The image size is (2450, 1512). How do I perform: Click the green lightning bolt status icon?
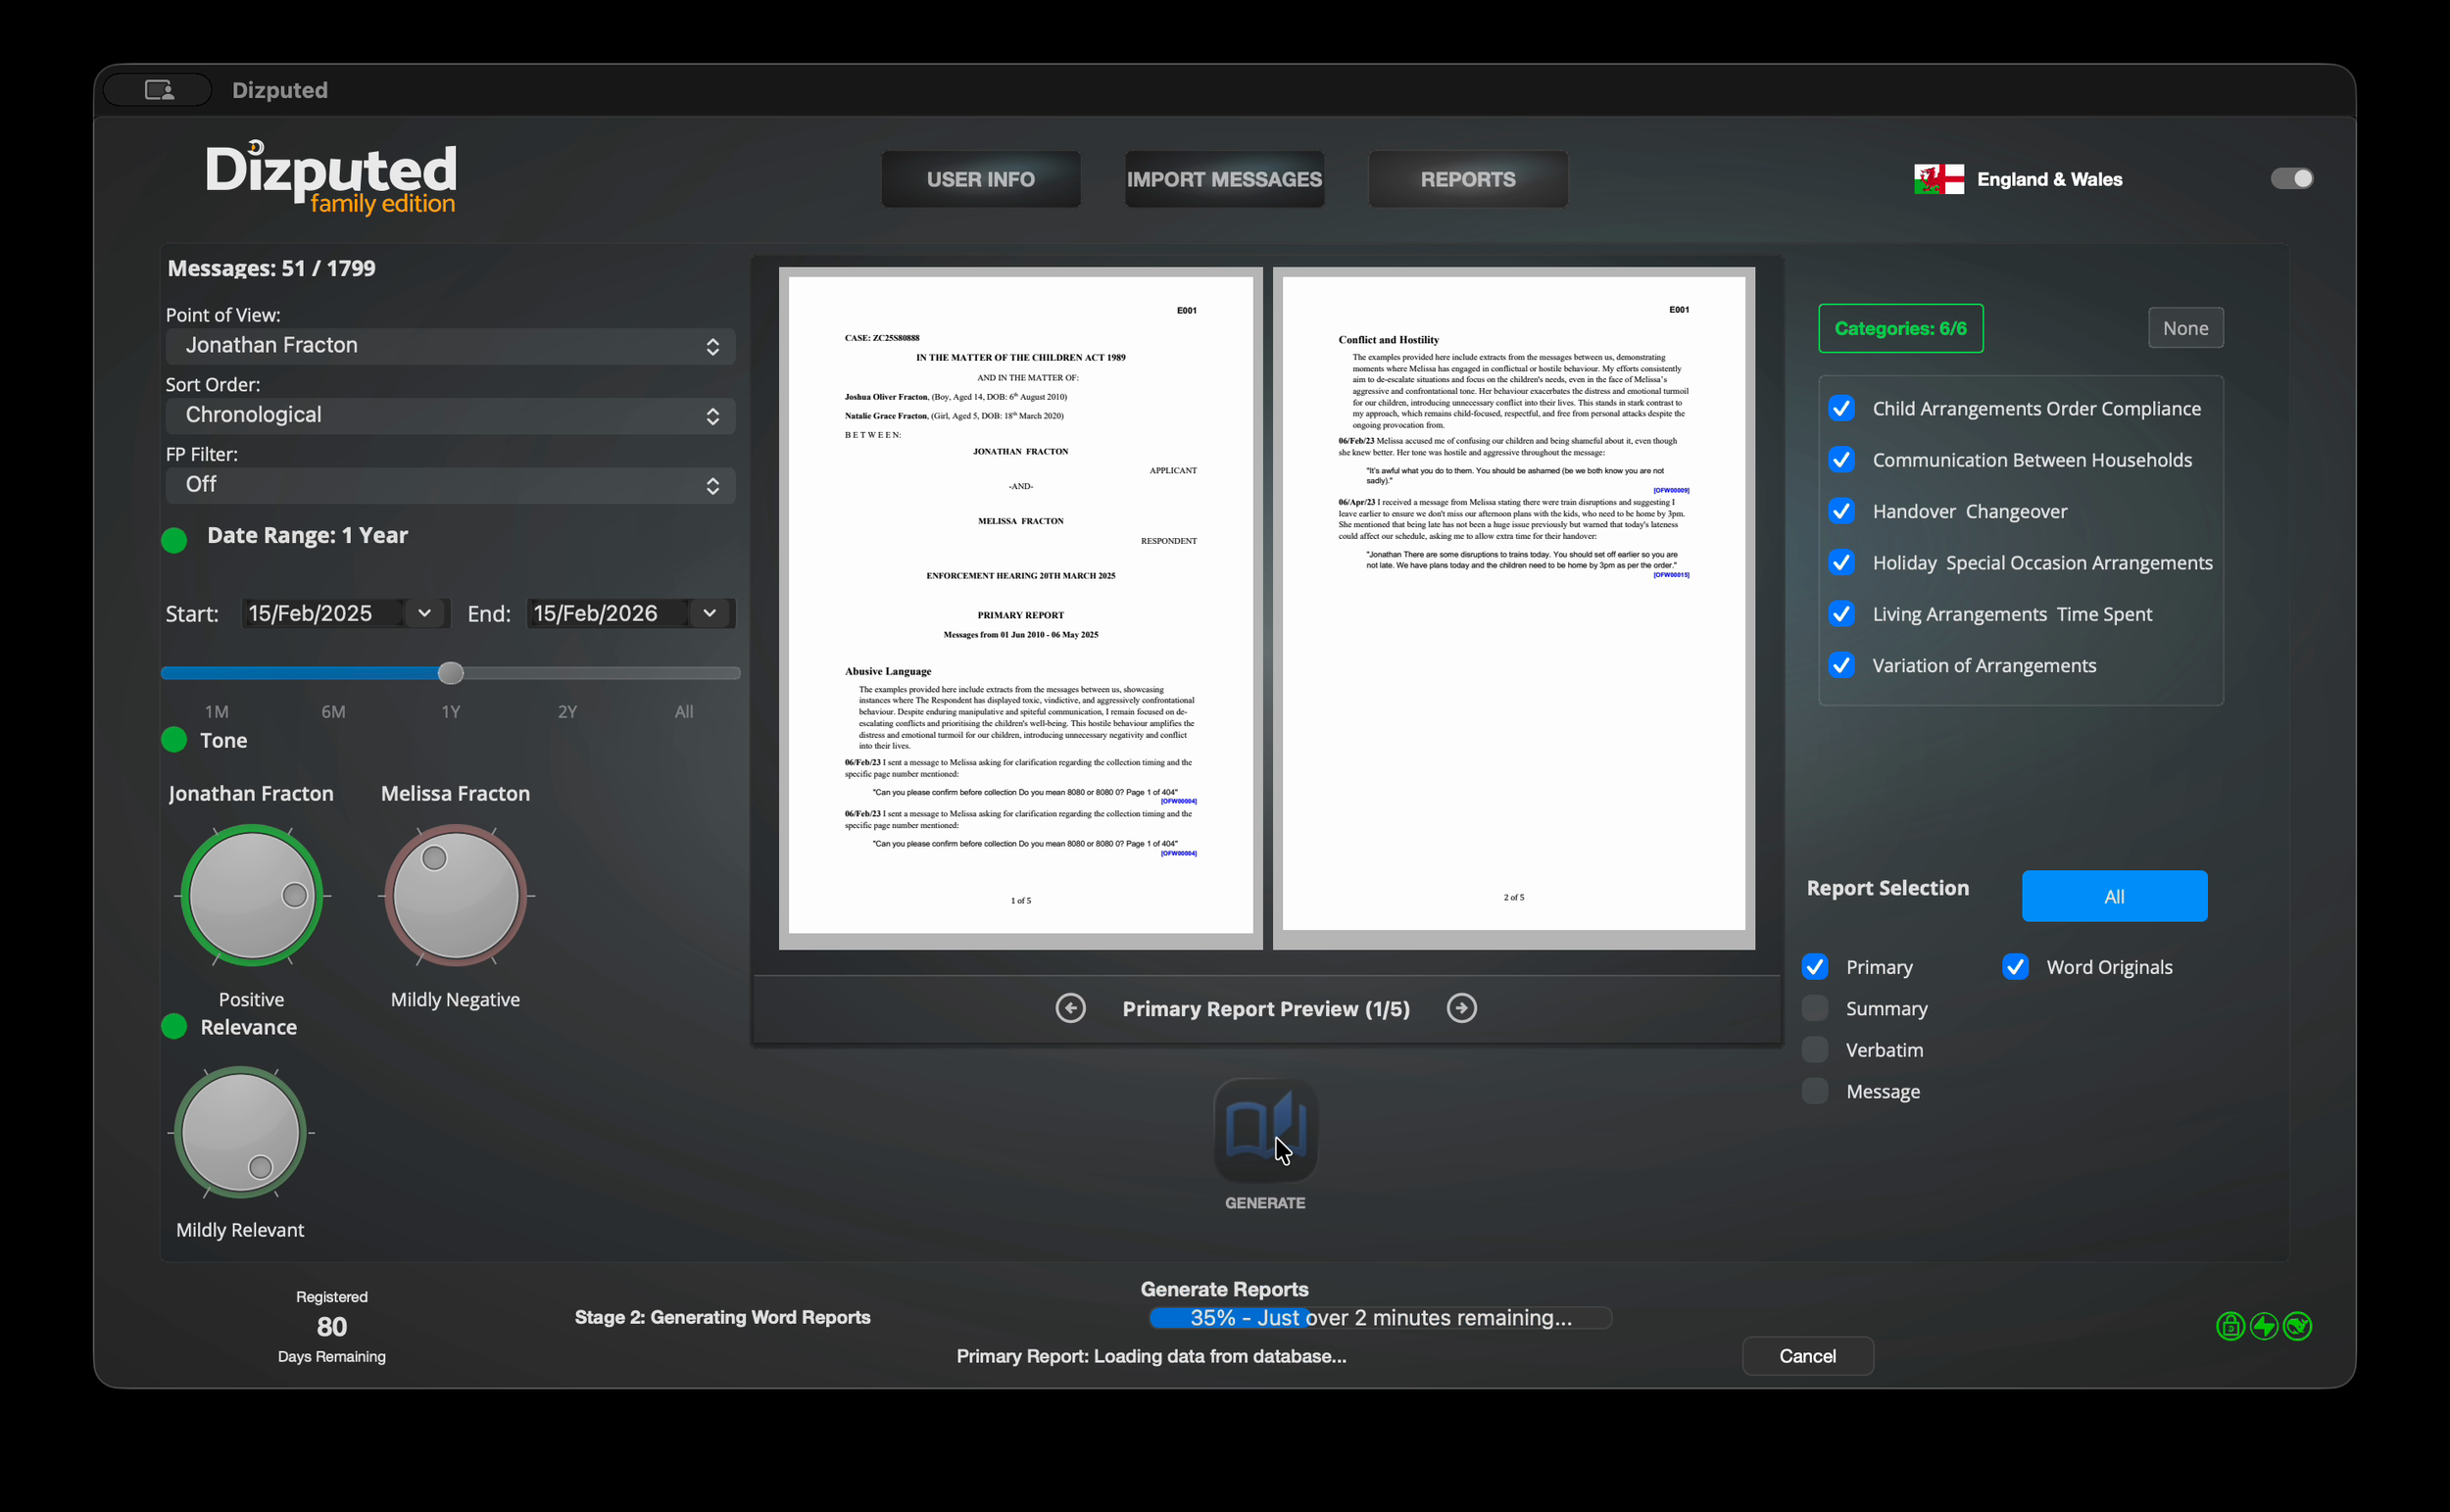coord(2263,1326)
